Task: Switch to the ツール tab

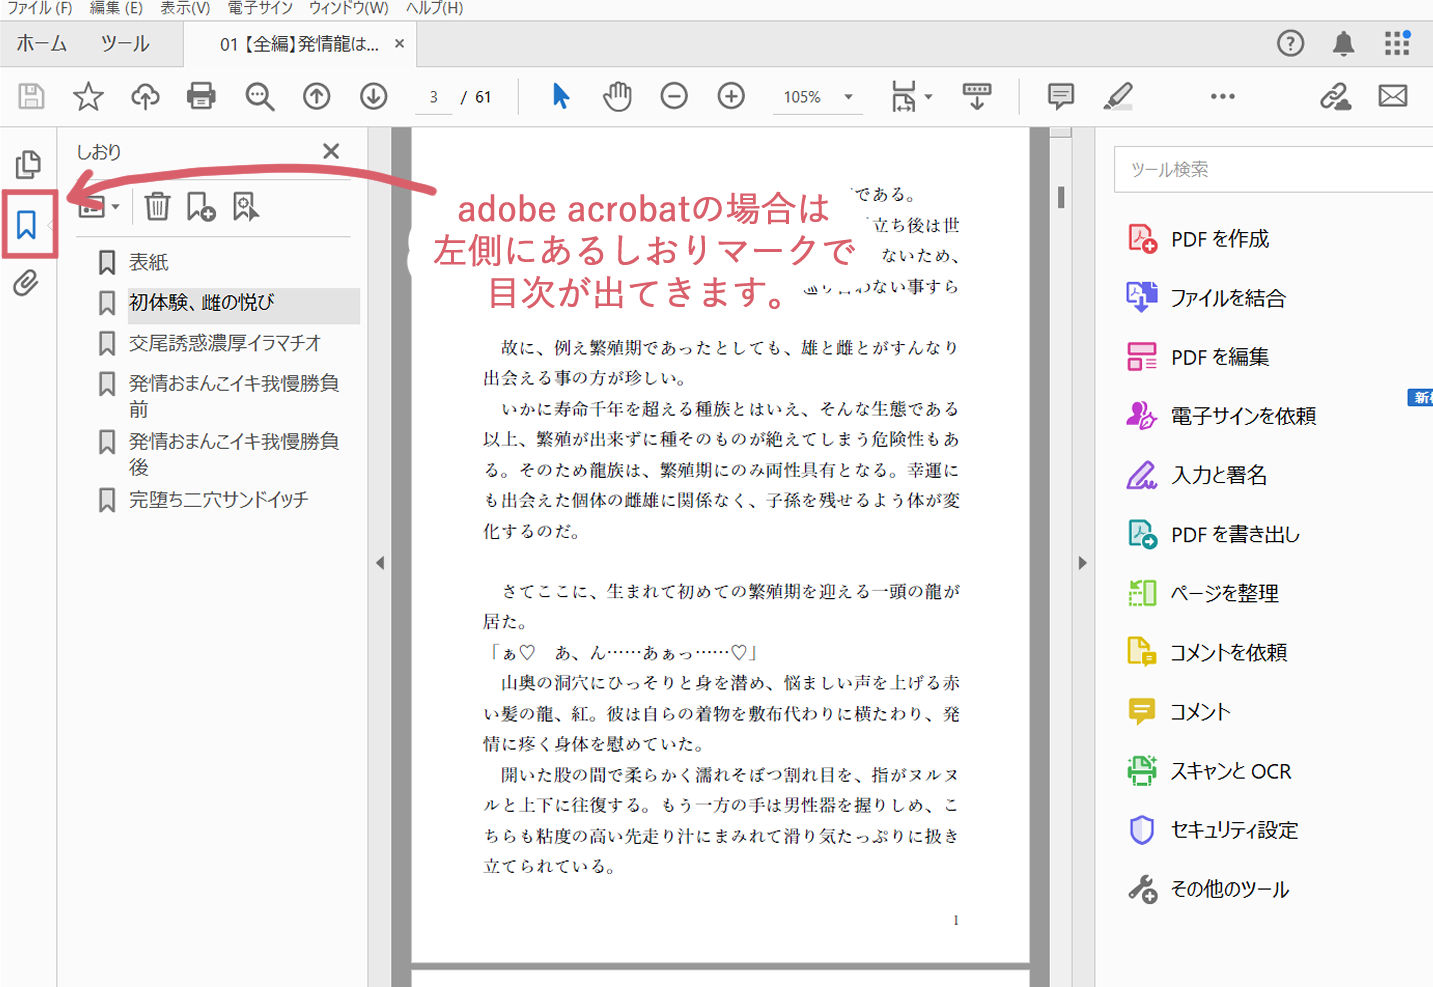Action: [125, 44]
